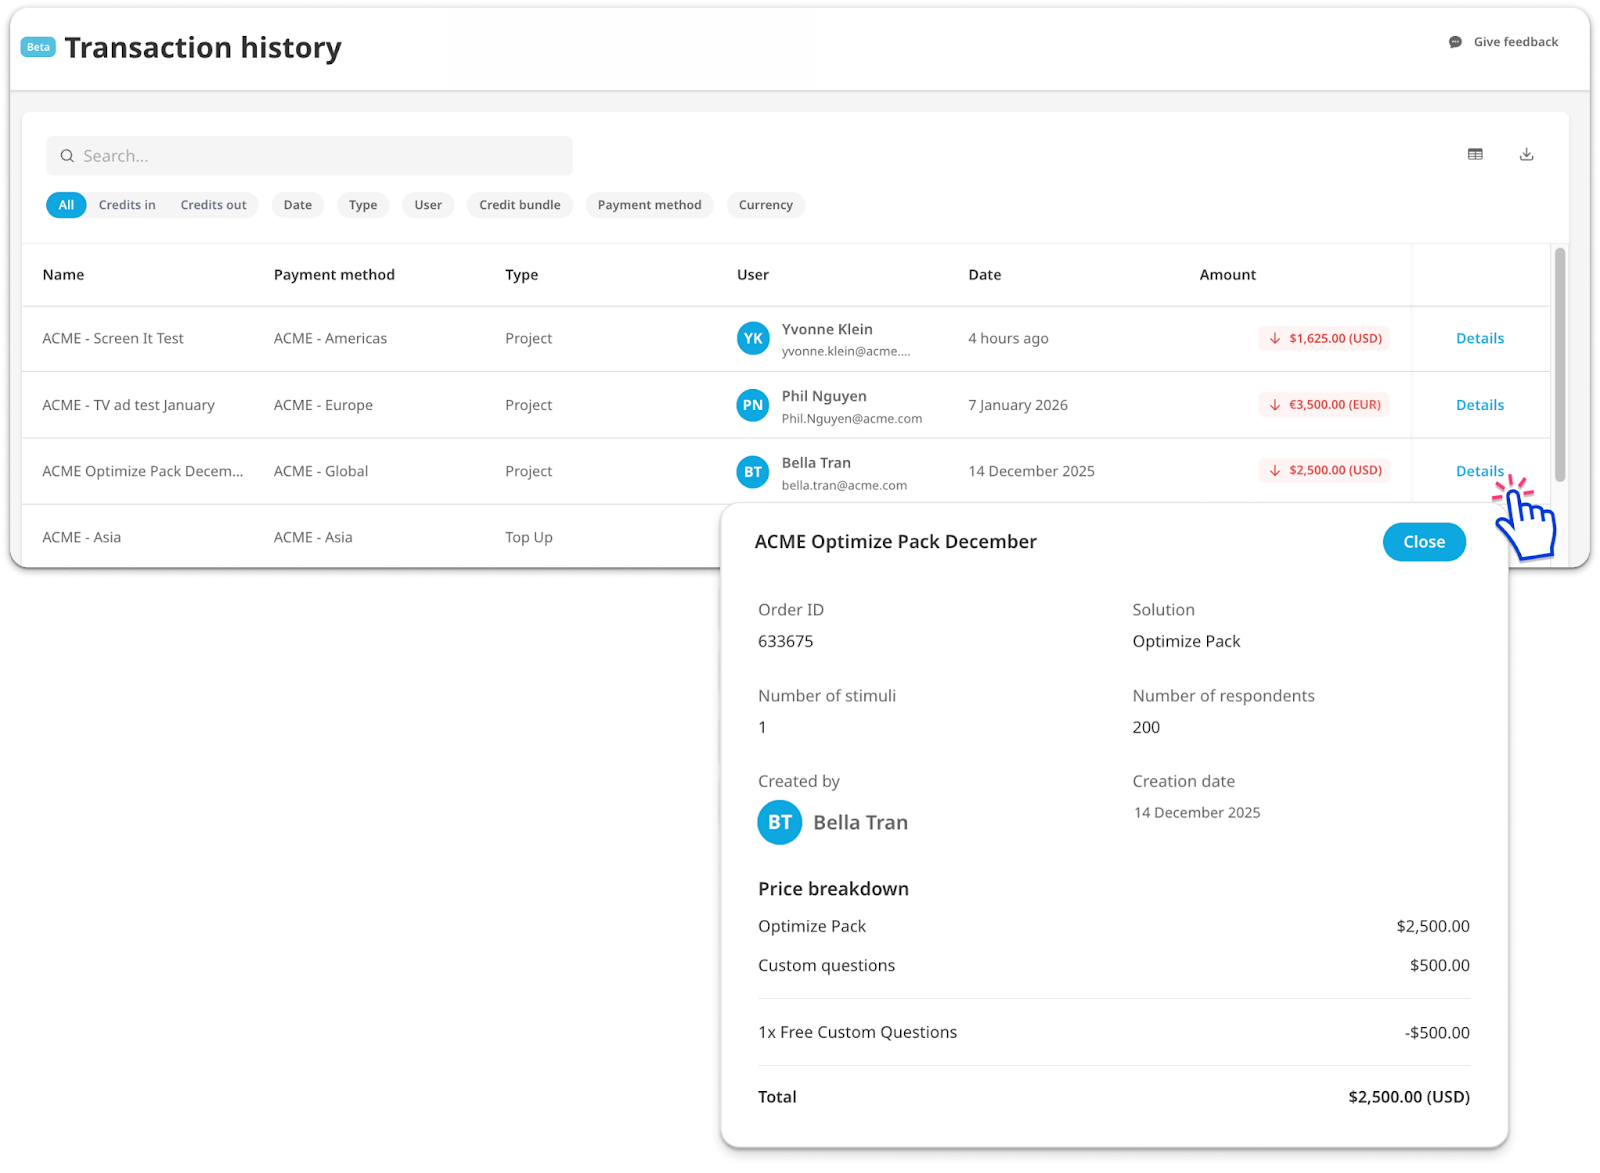This screenshot has height=1173, width=1600.
Task: Click the Name column header
Action: (63, 275)
